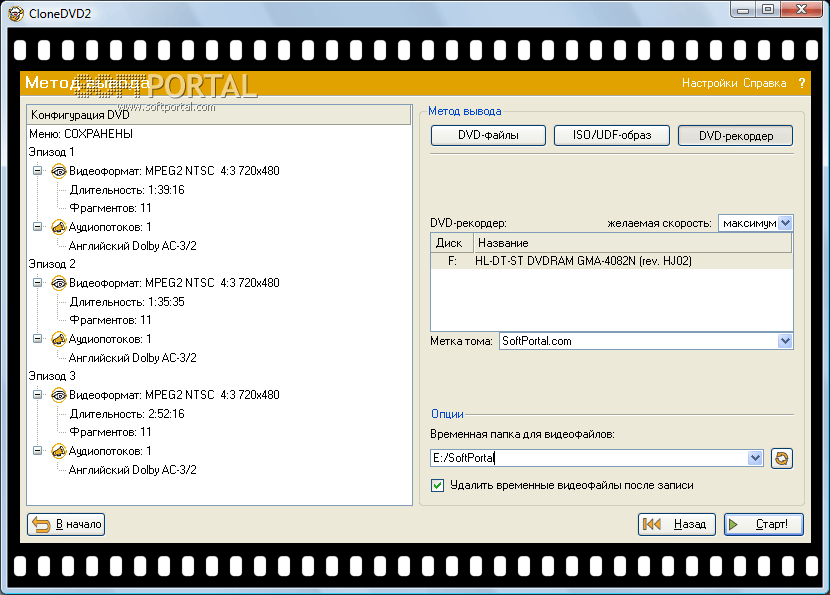Select the DVD-файлы output method
830x595 pixels.
(488, 136)
